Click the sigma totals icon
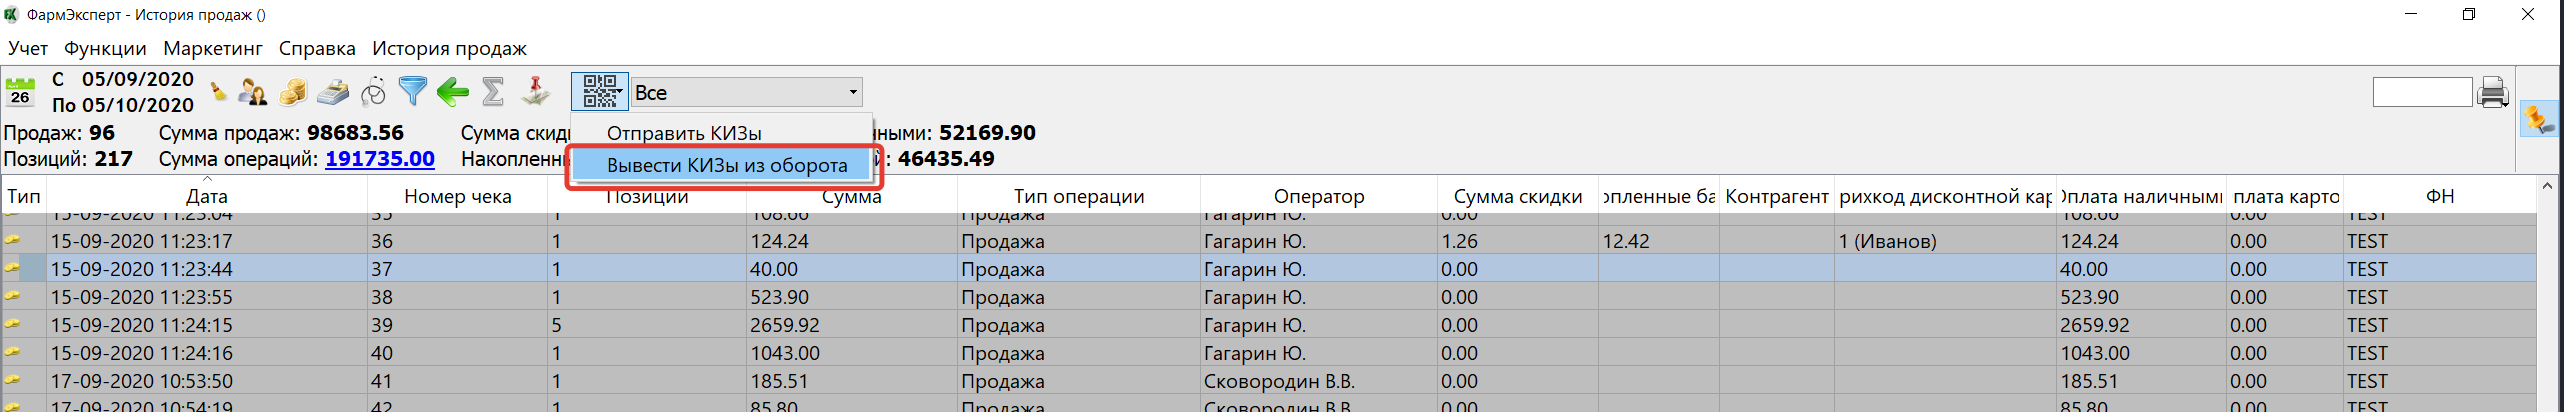The image size is (2564, 412). pos(493,92)
